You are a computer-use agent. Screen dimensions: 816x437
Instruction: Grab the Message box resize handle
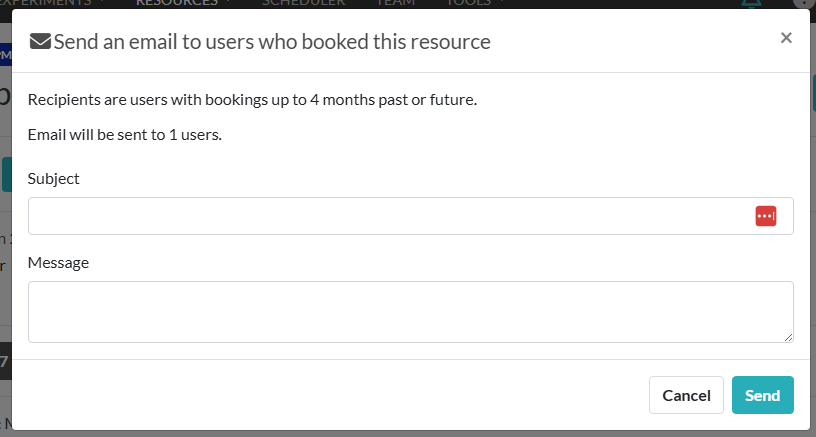[x=788, y=337]
